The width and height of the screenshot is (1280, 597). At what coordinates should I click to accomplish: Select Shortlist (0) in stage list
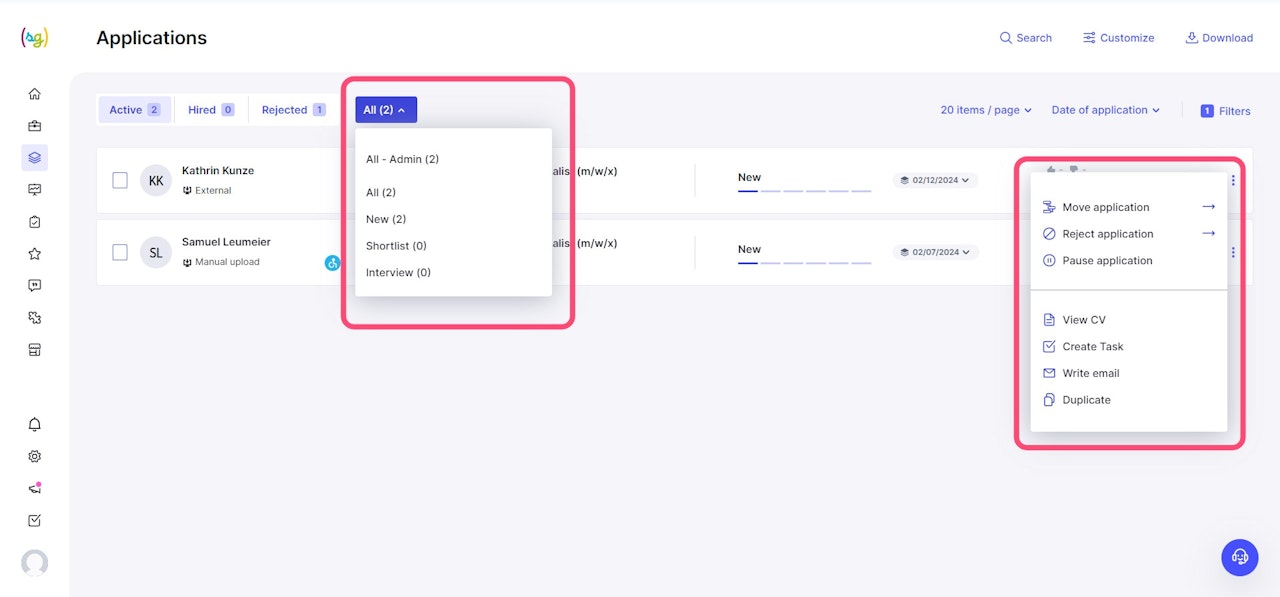[x=396, y=246]
